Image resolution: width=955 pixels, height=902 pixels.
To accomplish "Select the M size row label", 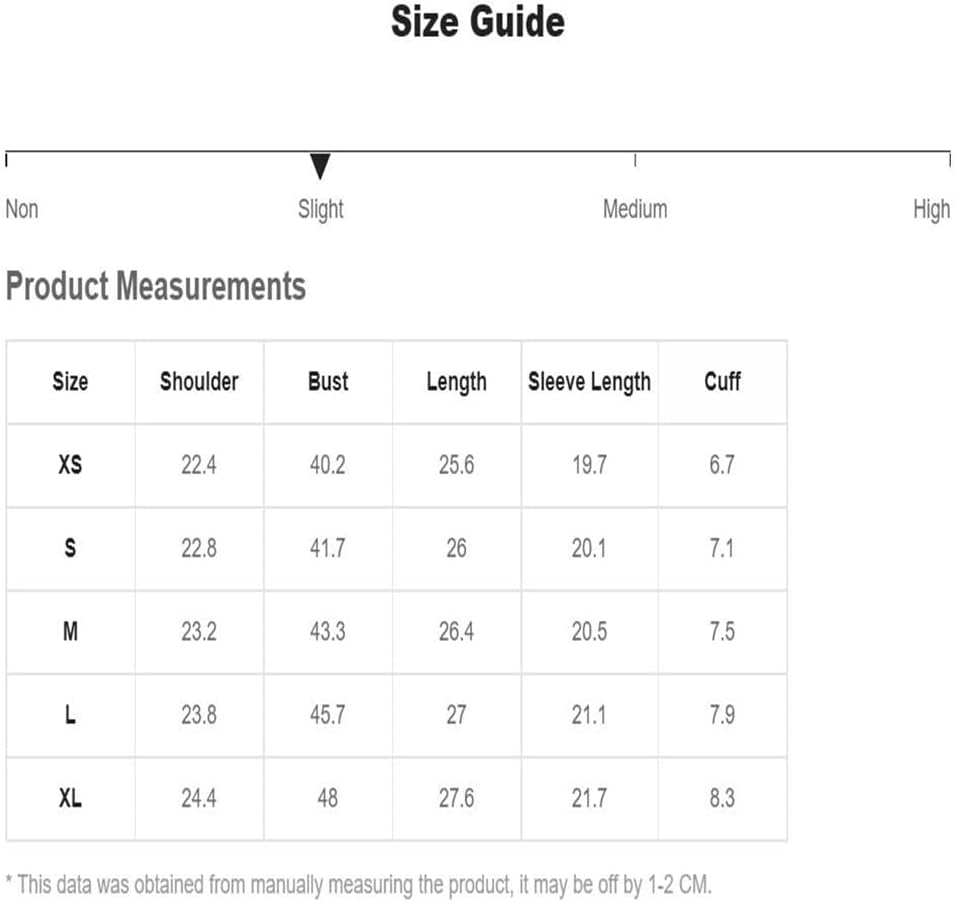I will (x=70, y=632).
